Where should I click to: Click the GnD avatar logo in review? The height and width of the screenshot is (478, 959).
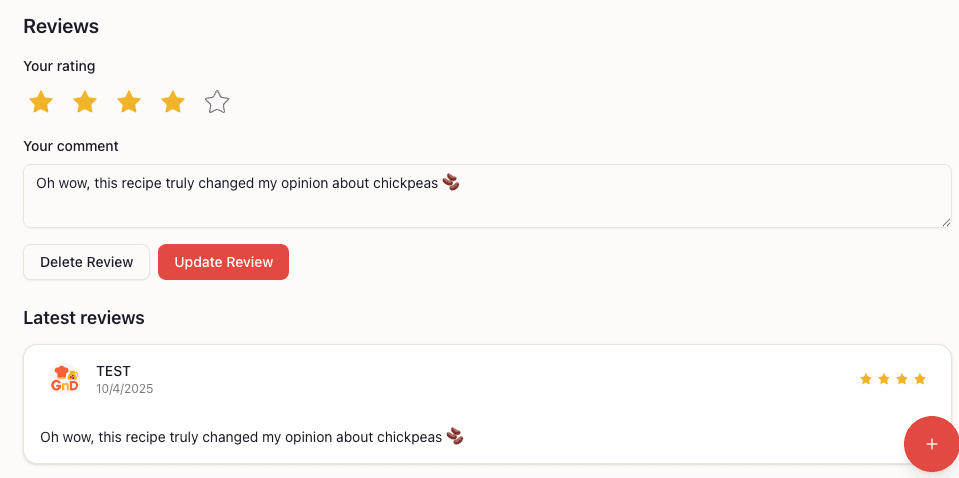(65, 379)
